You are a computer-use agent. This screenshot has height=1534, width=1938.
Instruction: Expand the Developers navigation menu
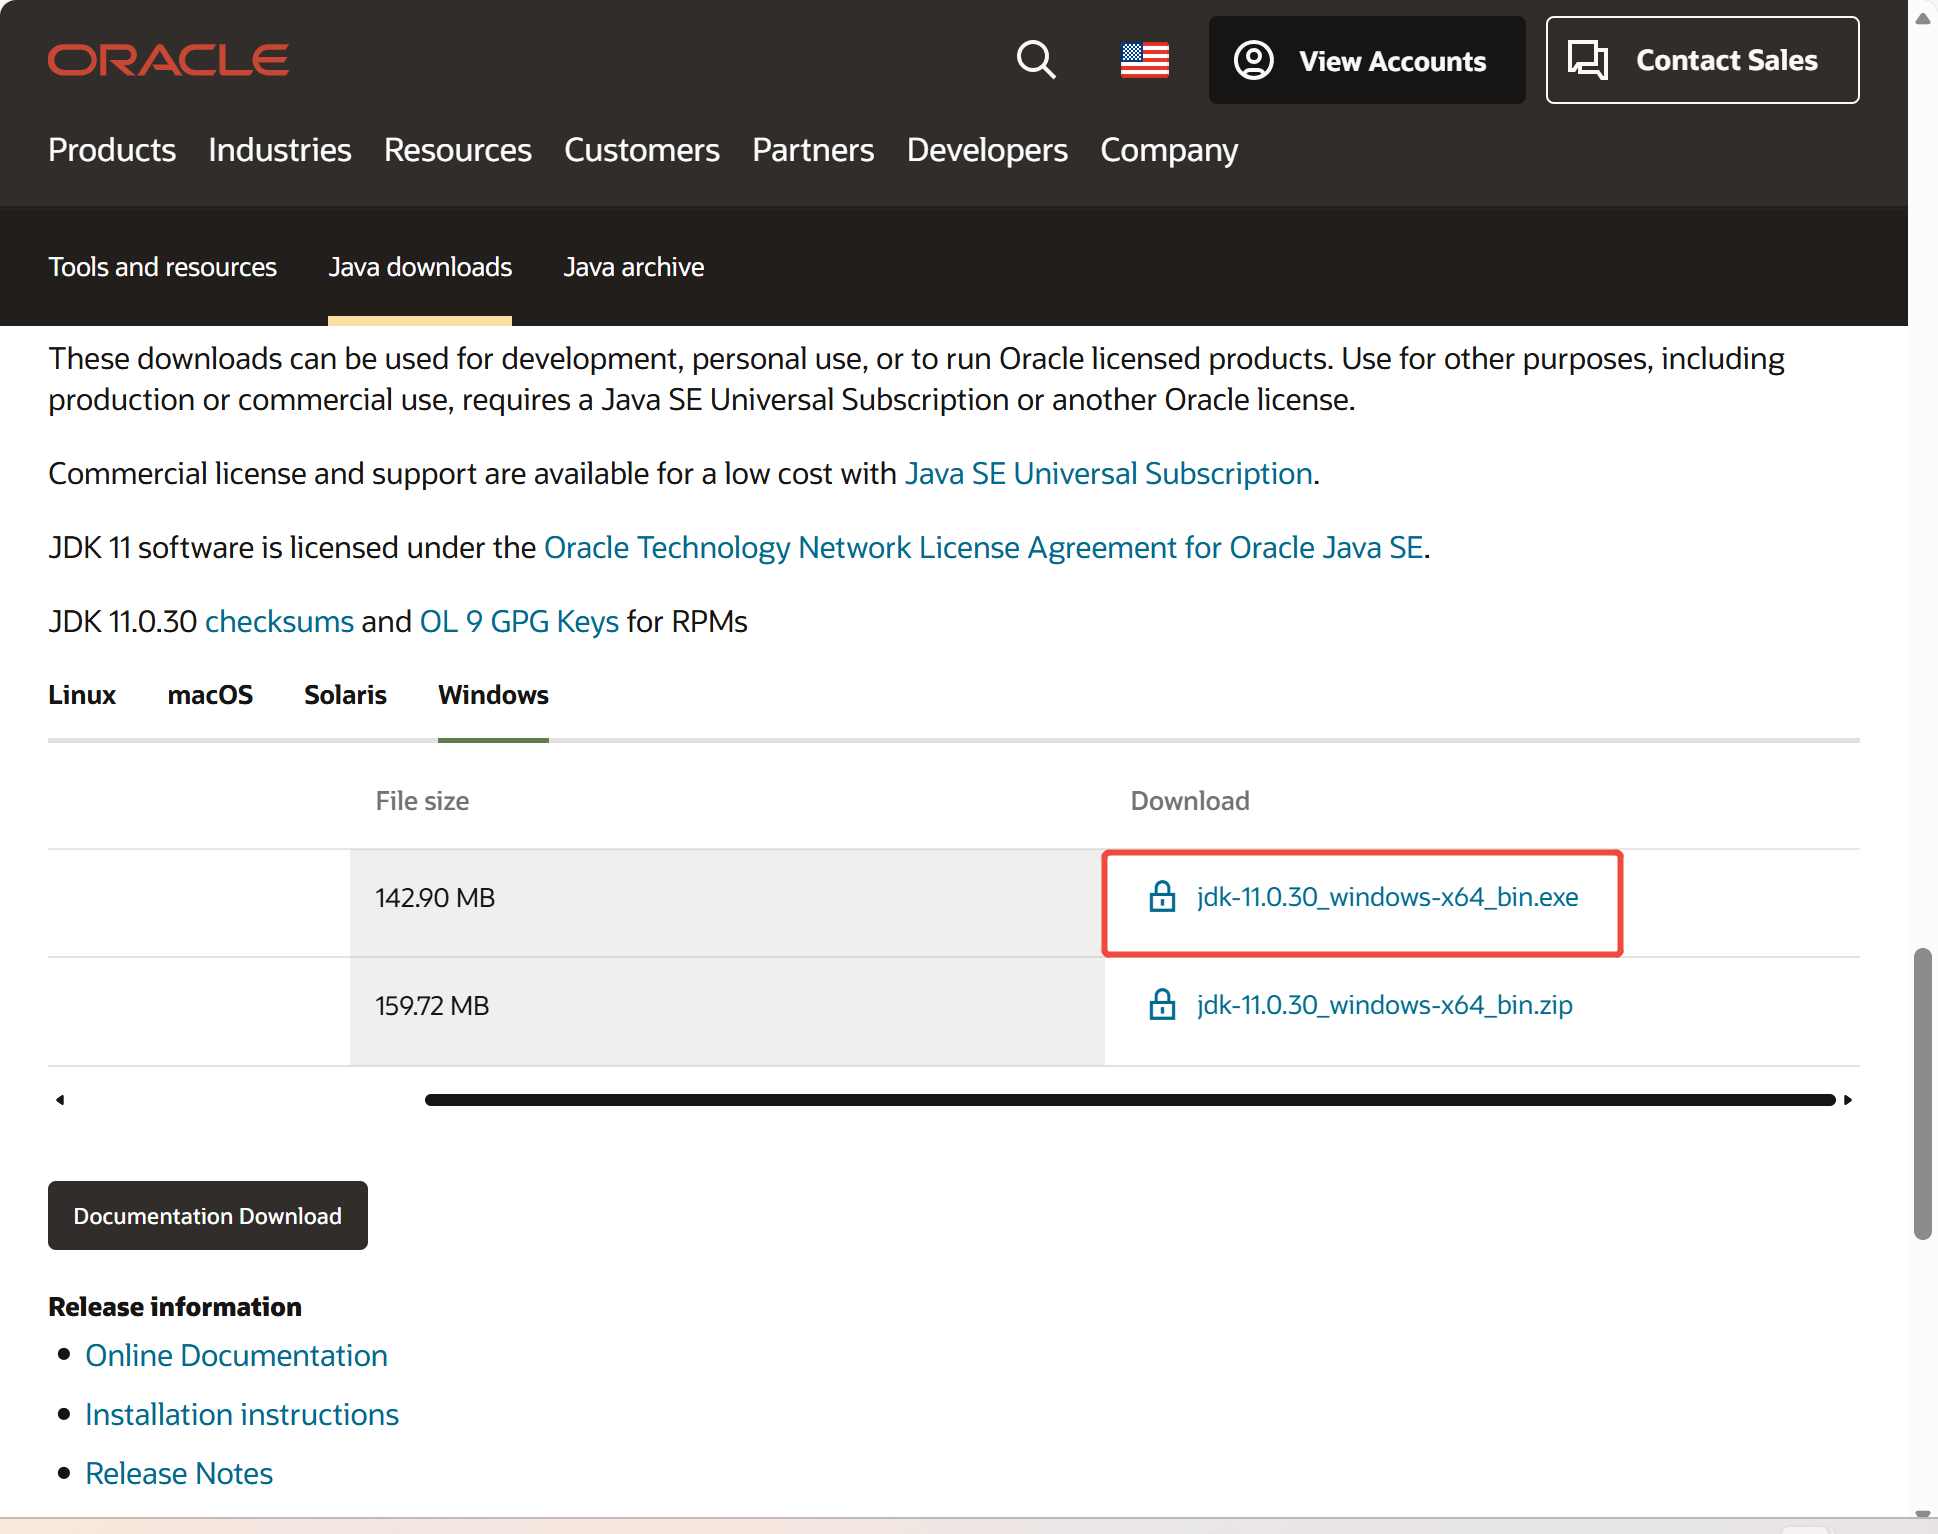(x=986, y=150)
